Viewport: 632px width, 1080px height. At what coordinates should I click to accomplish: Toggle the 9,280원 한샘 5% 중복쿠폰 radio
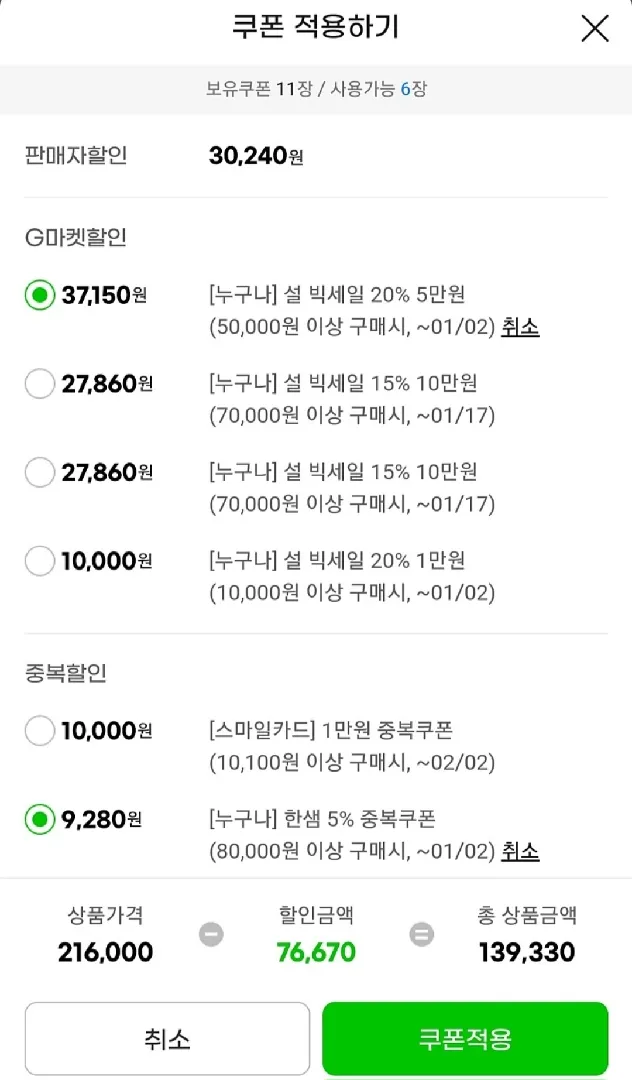[40, 820]
